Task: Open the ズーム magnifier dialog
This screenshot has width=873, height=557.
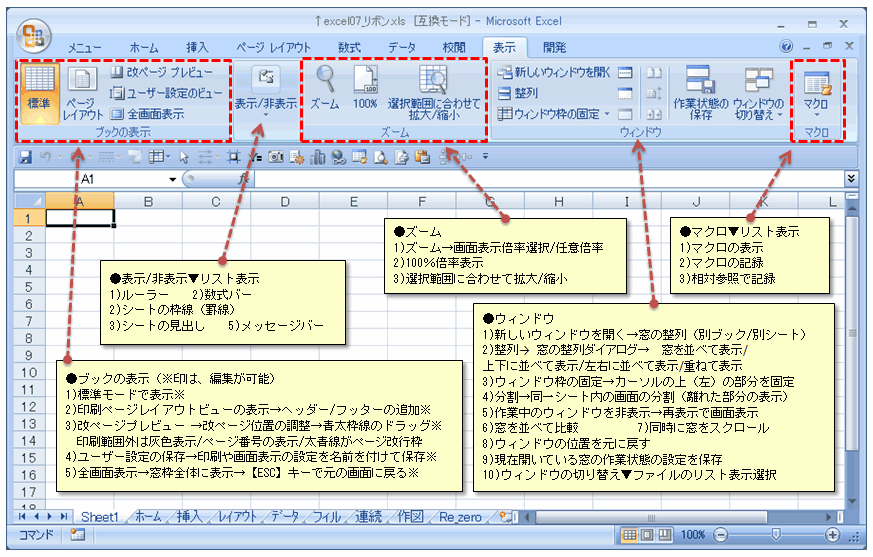Action: pos(325,87)
